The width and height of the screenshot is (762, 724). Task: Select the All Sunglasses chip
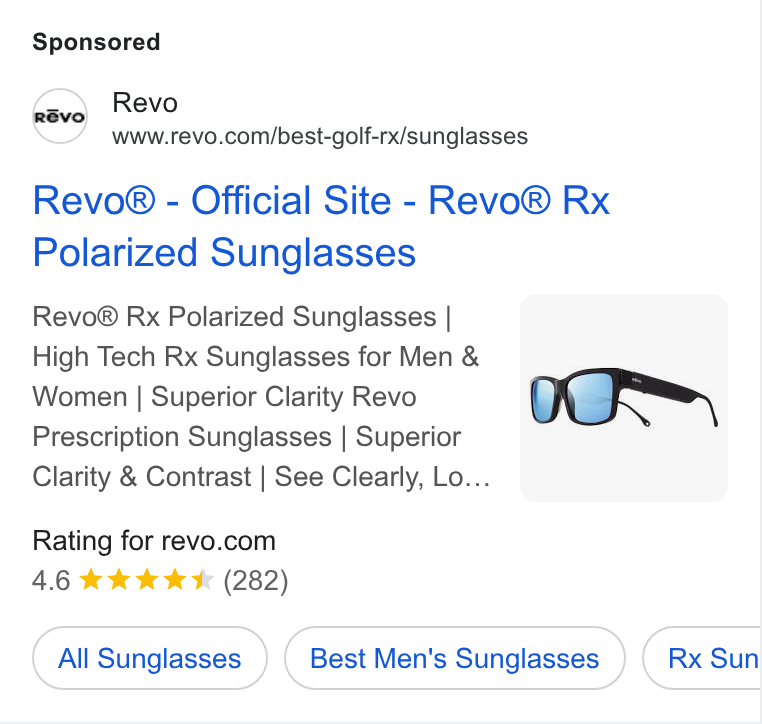pos(150,658)
